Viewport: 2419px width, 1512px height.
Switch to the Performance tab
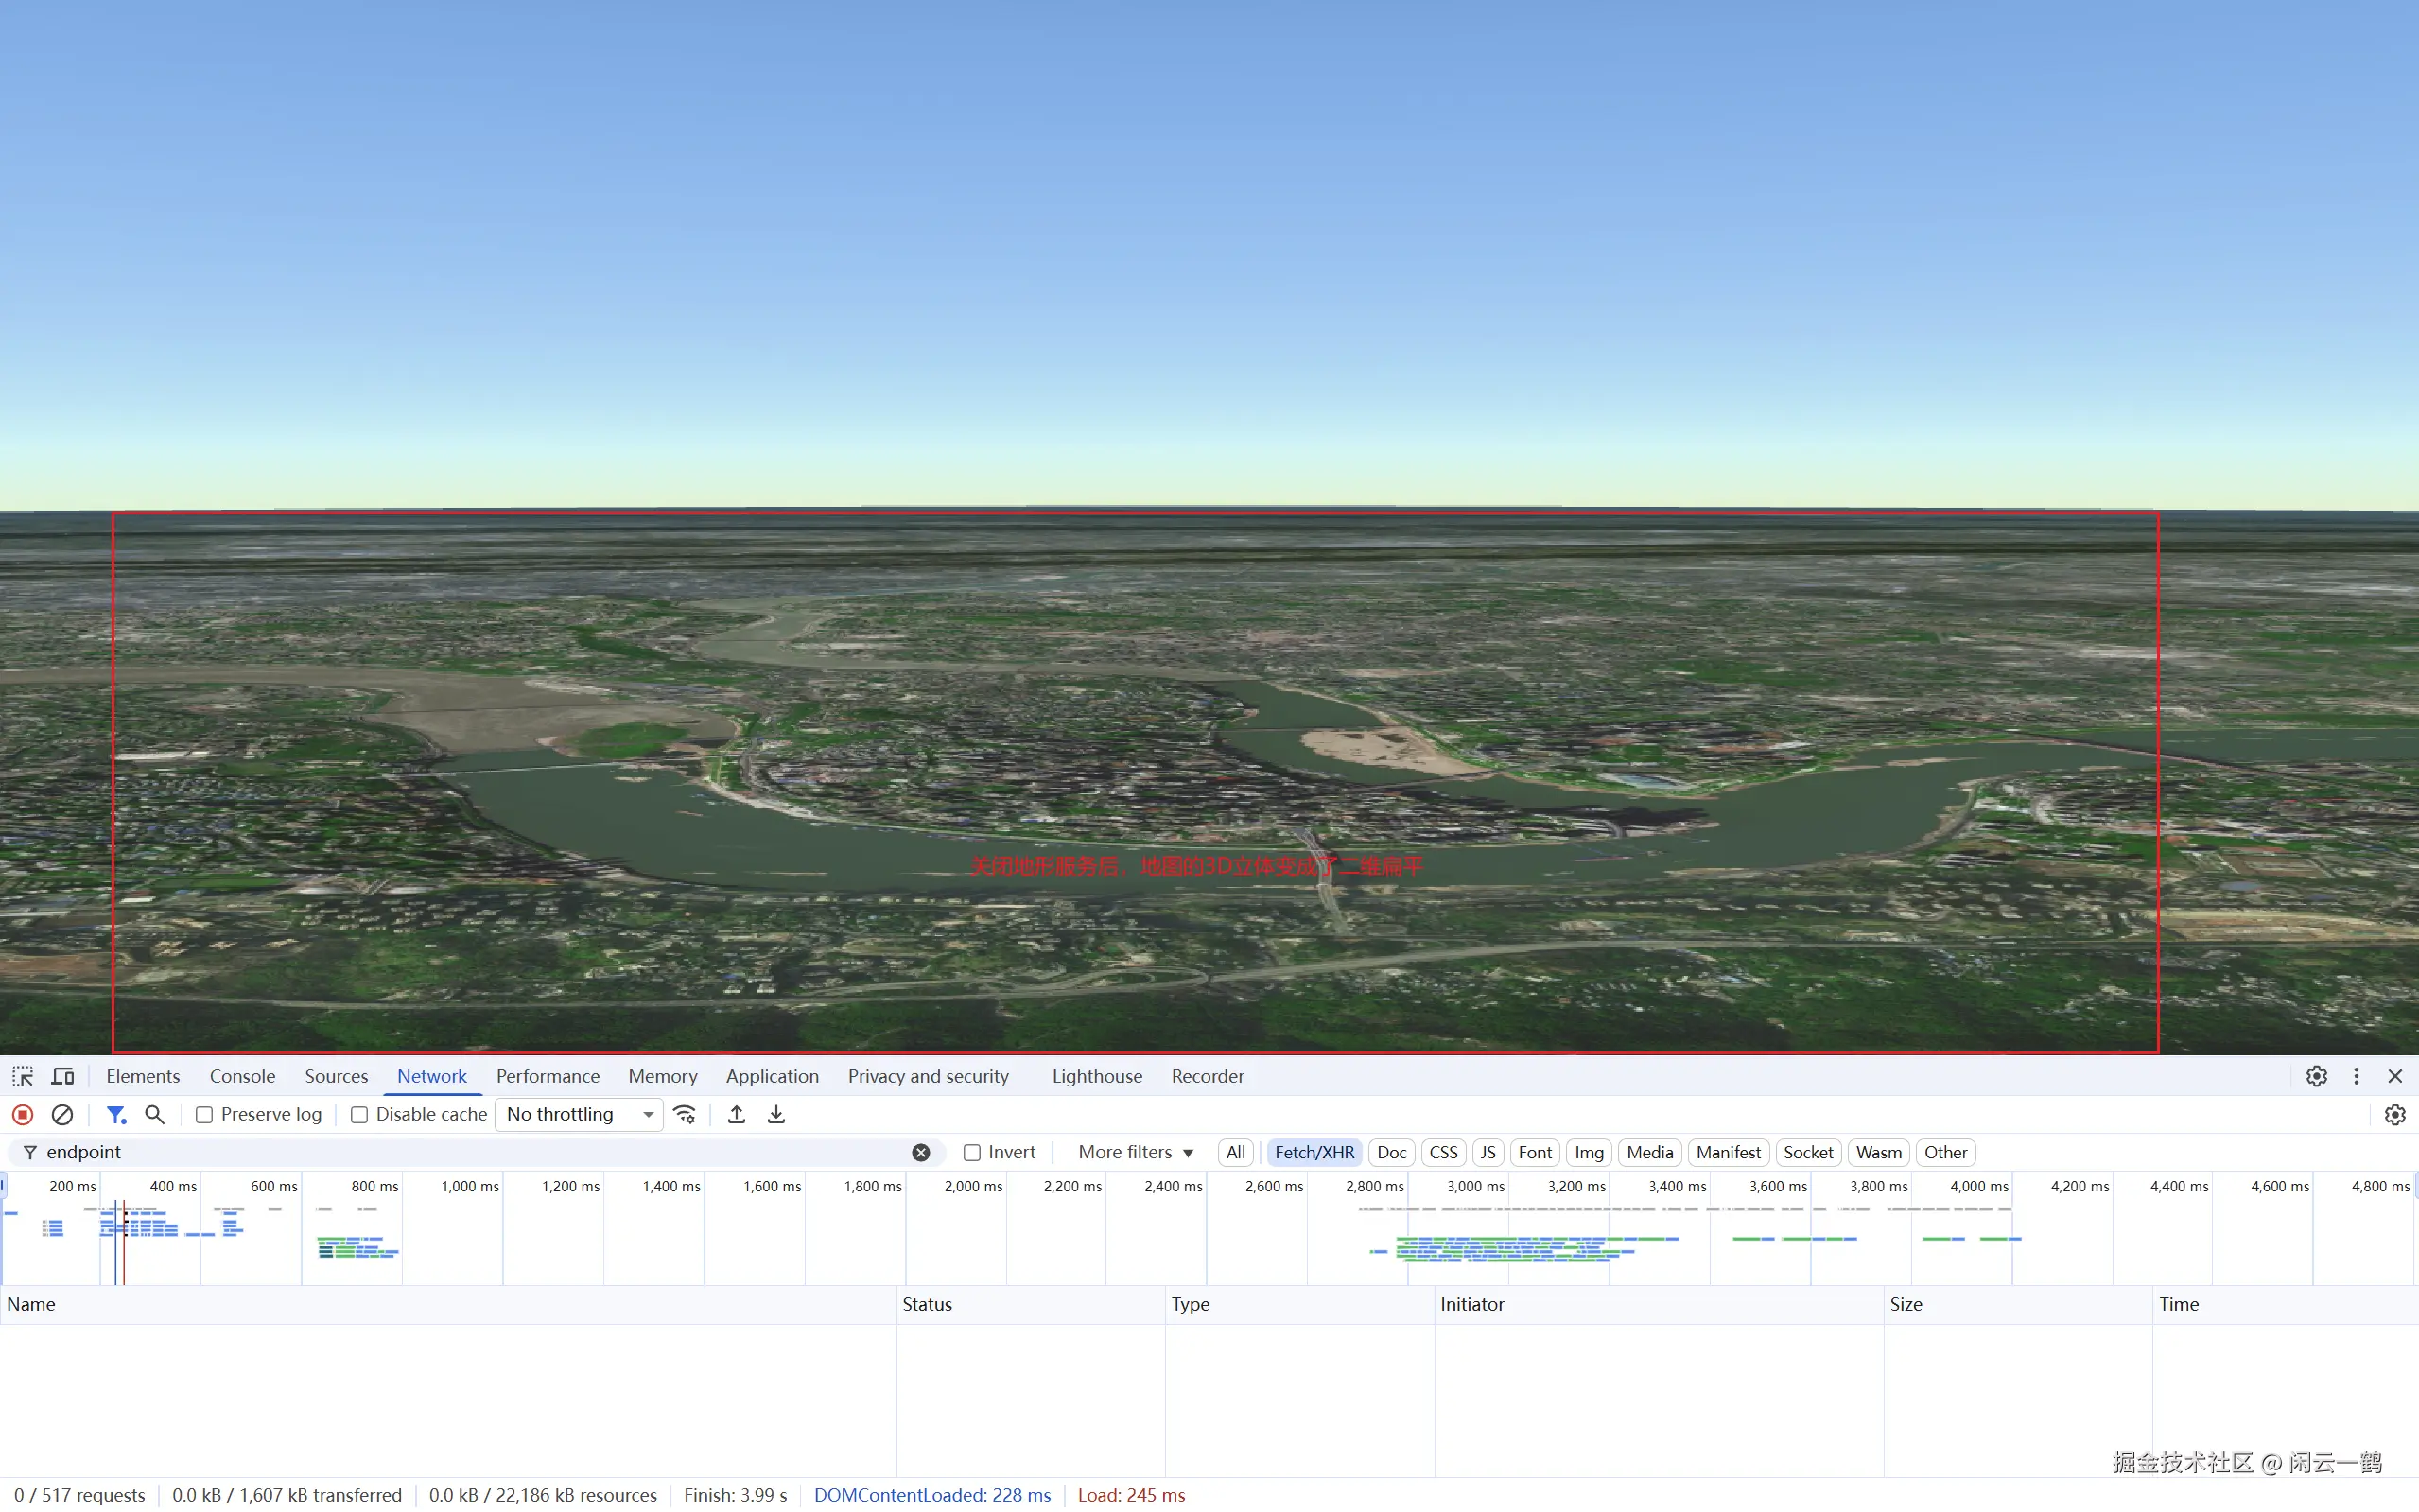(547, 1076)
